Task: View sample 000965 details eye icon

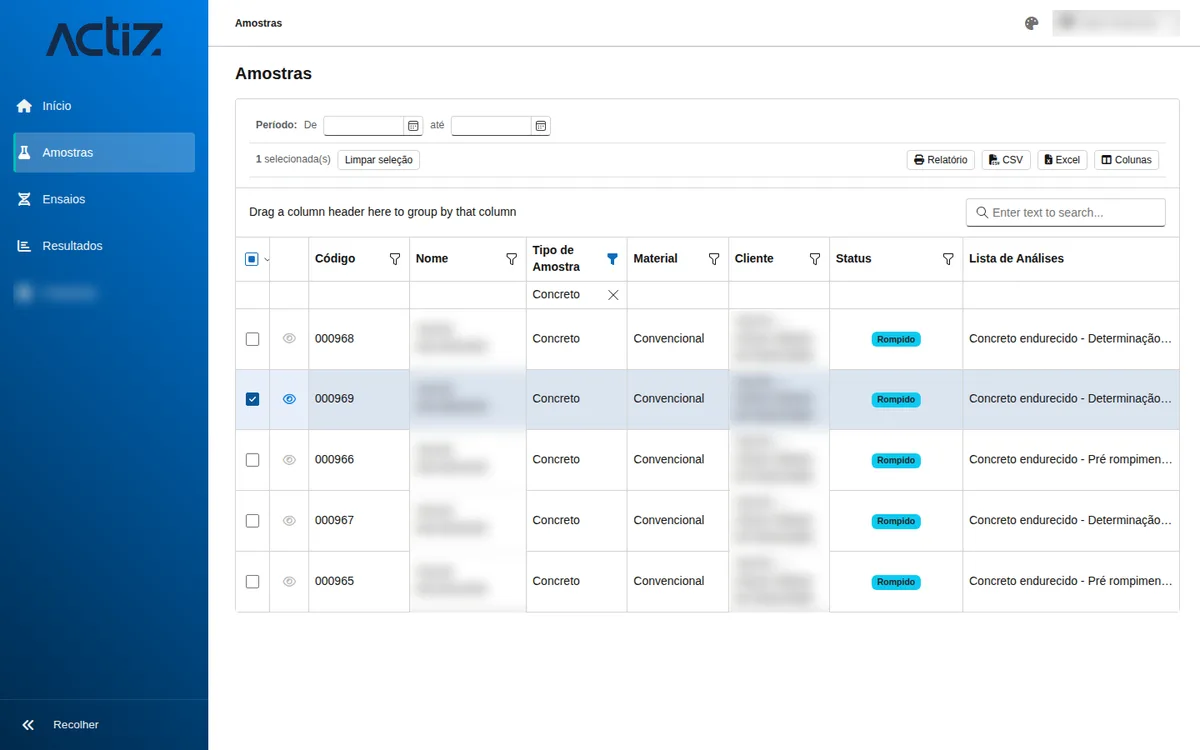Action: (289, 582)
